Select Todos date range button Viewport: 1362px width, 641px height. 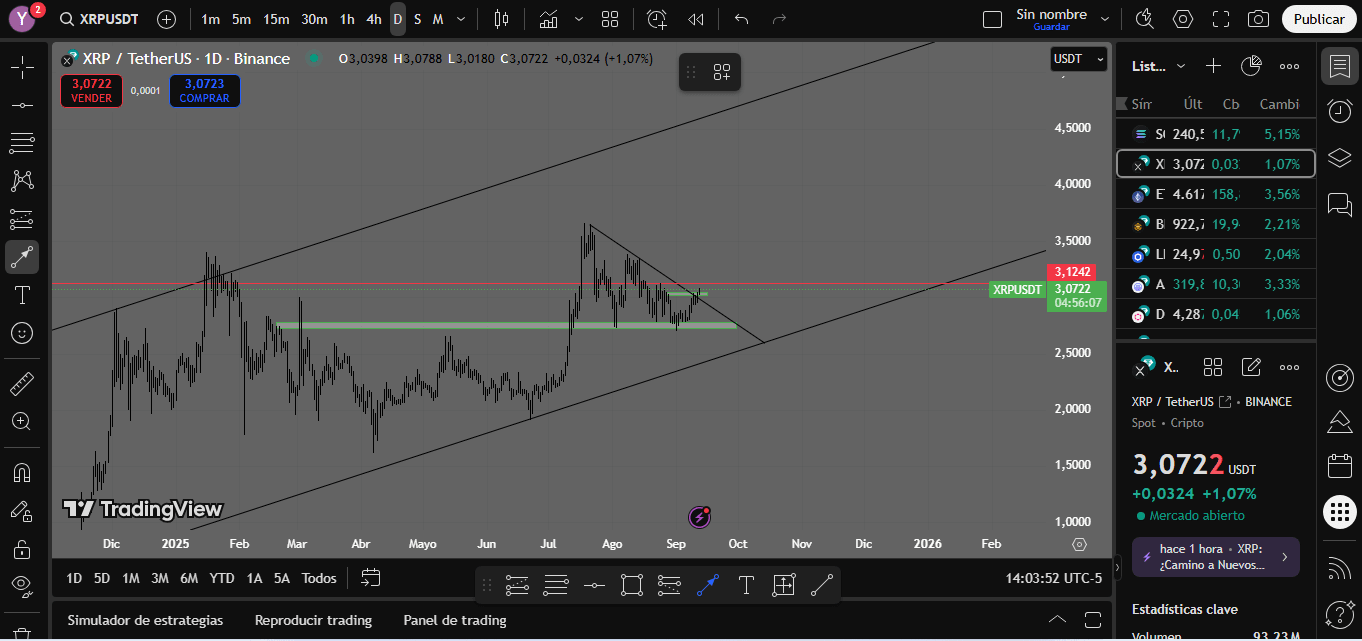coord(319,578)
